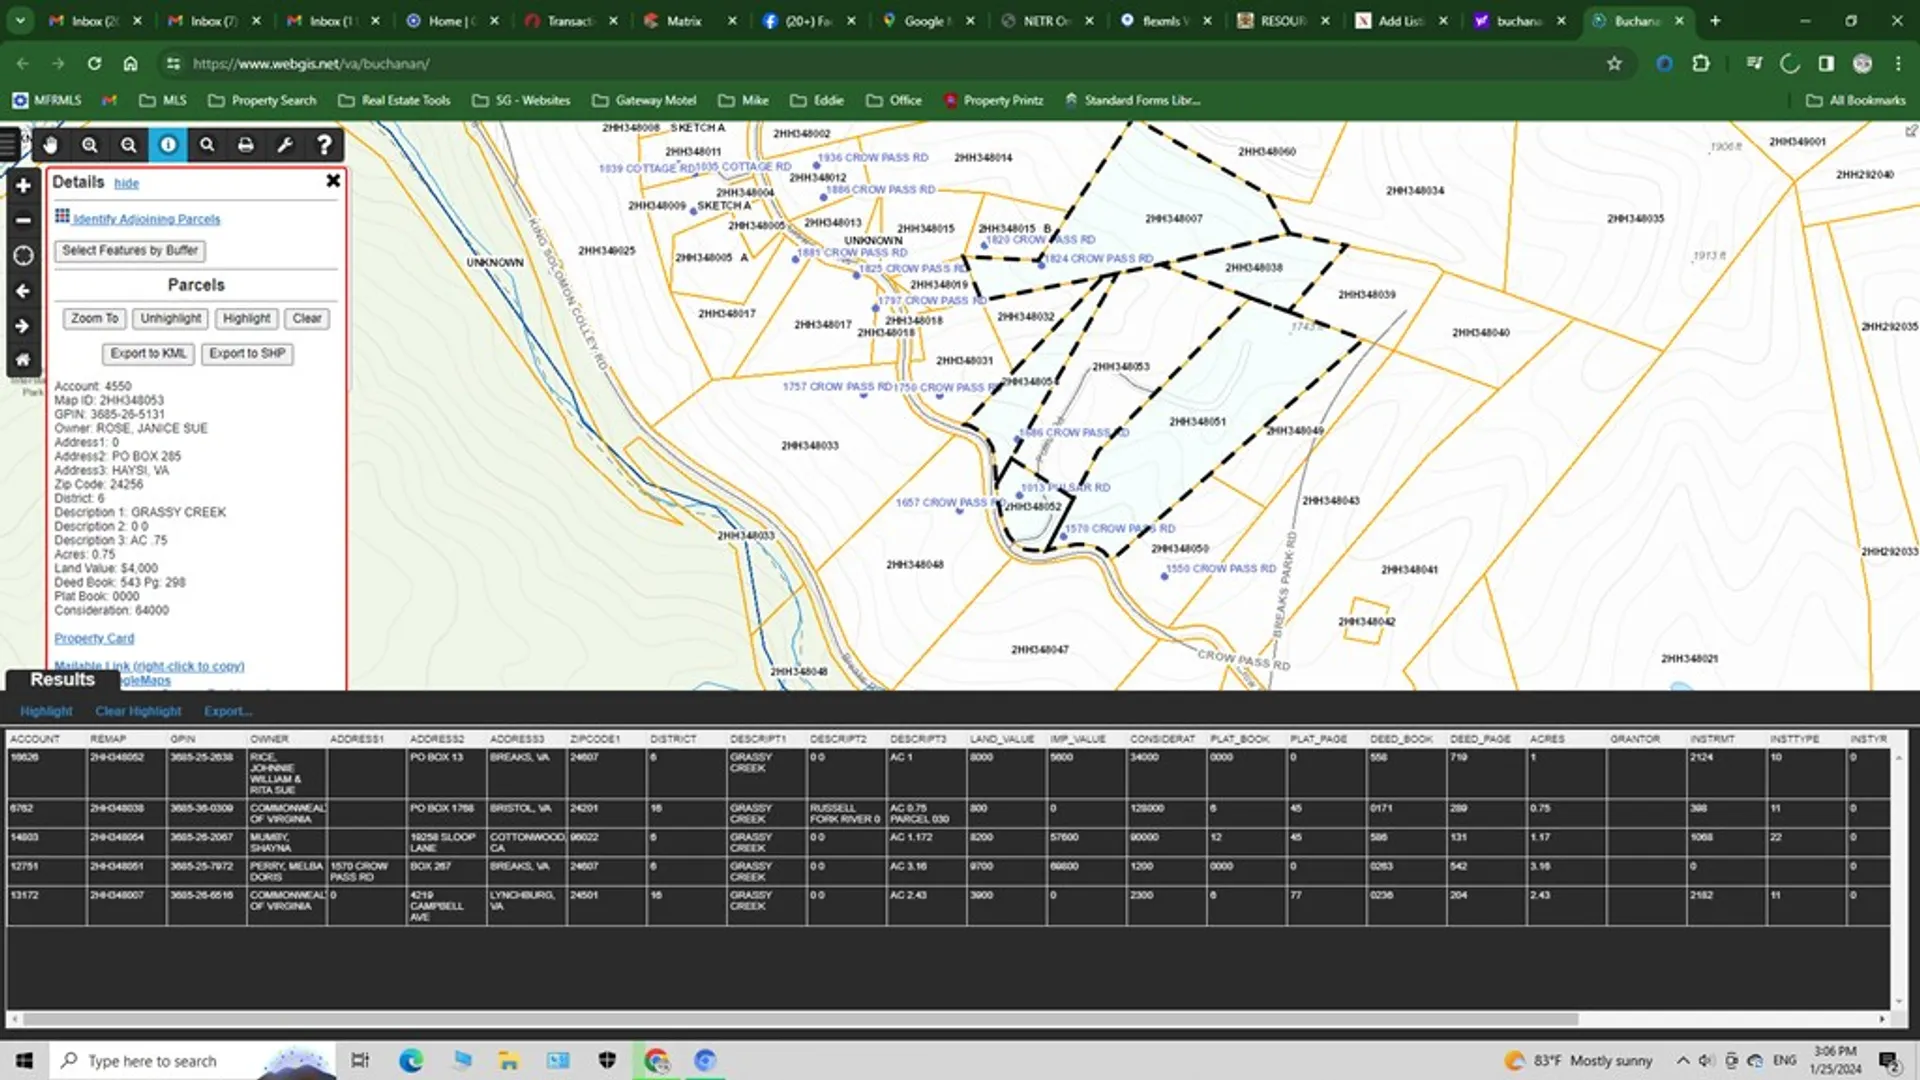Return to the map home view
The width and height of the screenshot is (1920, 1080).
tap(23, 360)
